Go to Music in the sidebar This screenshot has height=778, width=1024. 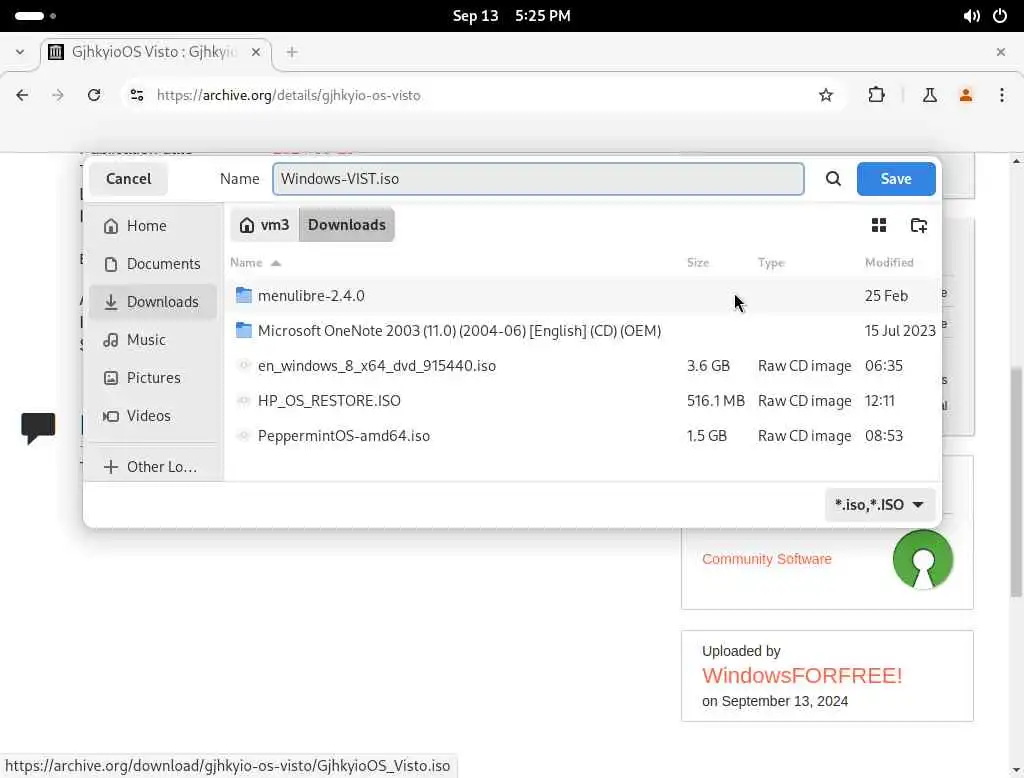[x=153, y=340]
